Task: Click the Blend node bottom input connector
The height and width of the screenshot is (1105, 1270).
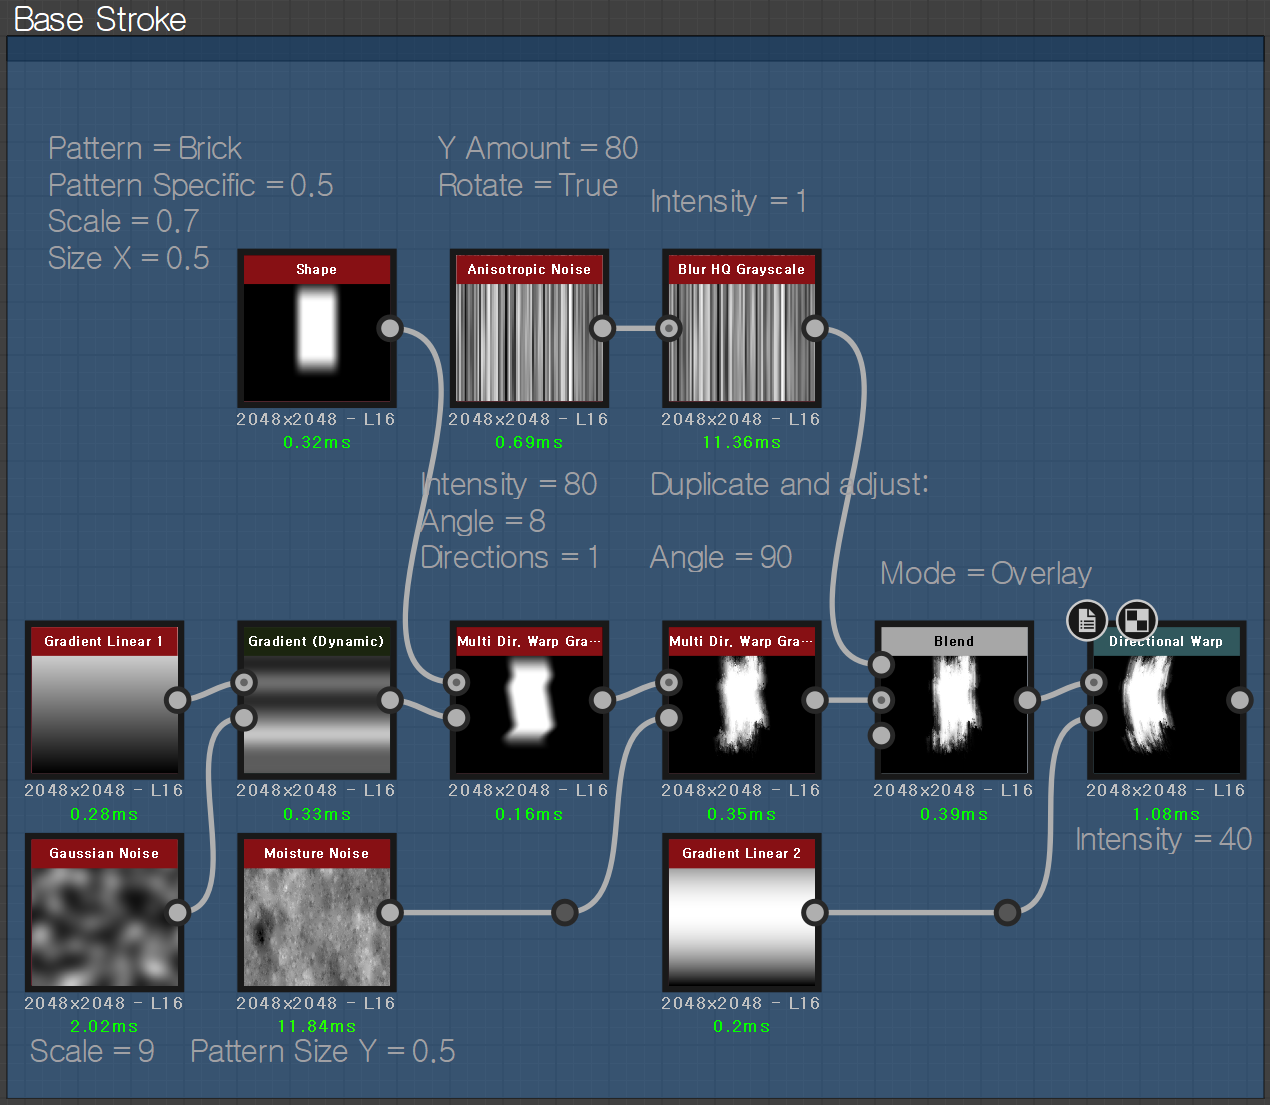Action: (881, 736)
